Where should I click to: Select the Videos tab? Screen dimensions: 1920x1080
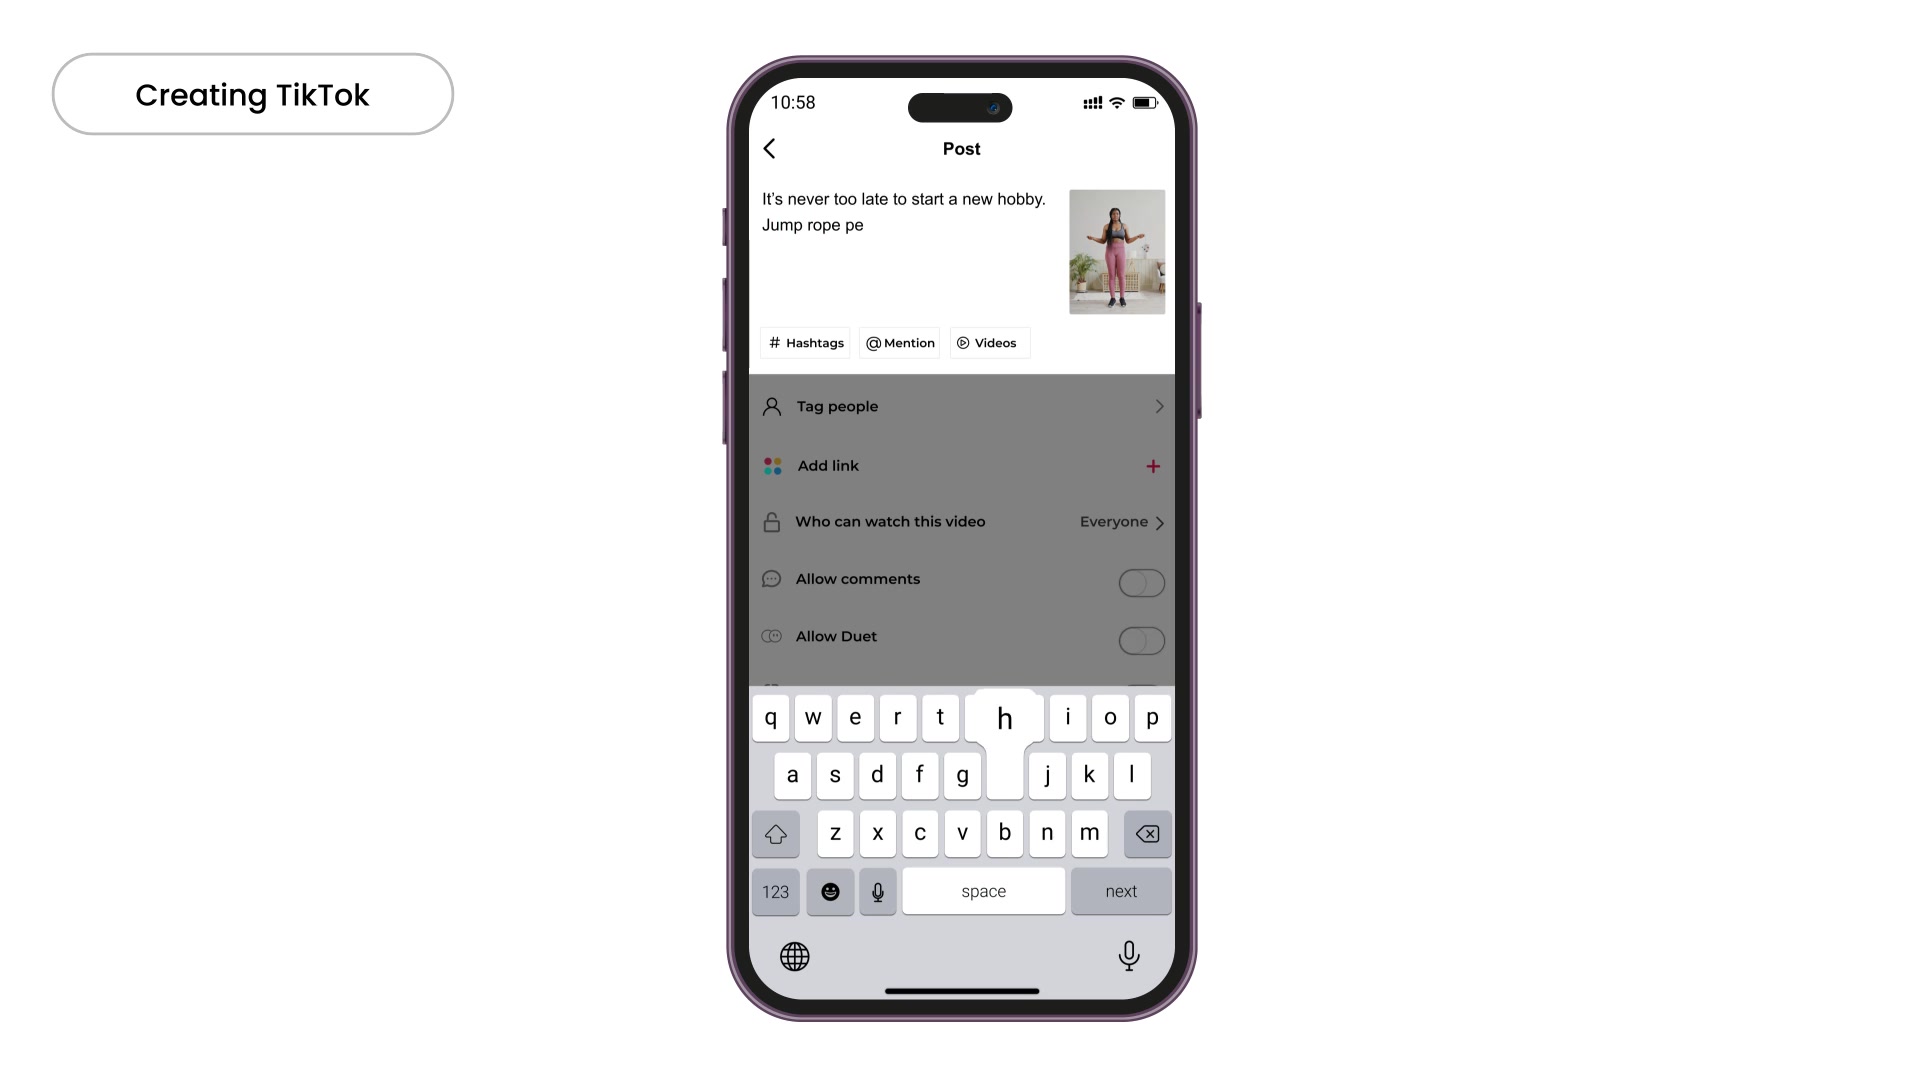click(x=990, y=343)
